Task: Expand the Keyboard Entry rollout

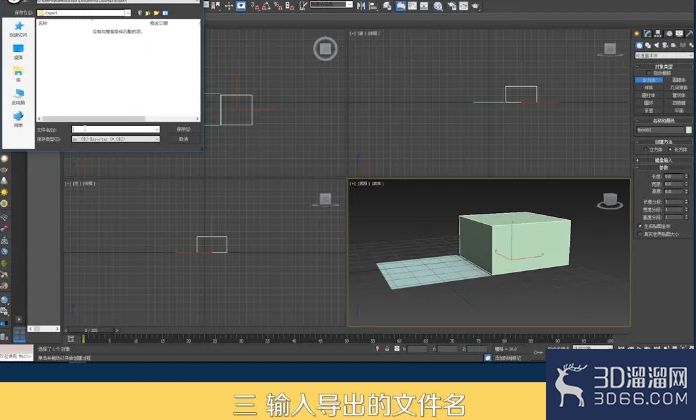Action: (x=664, y=160)
